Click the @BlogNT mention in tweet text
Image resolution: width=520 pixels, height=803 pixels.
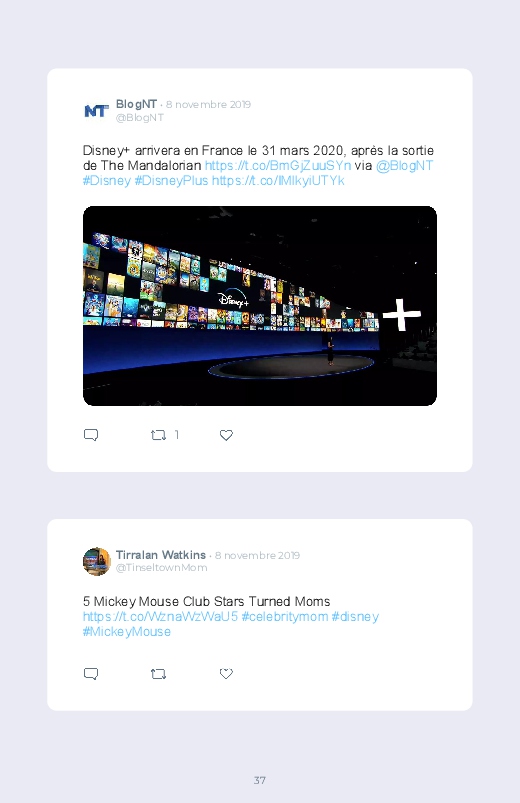tap(404, 165)
